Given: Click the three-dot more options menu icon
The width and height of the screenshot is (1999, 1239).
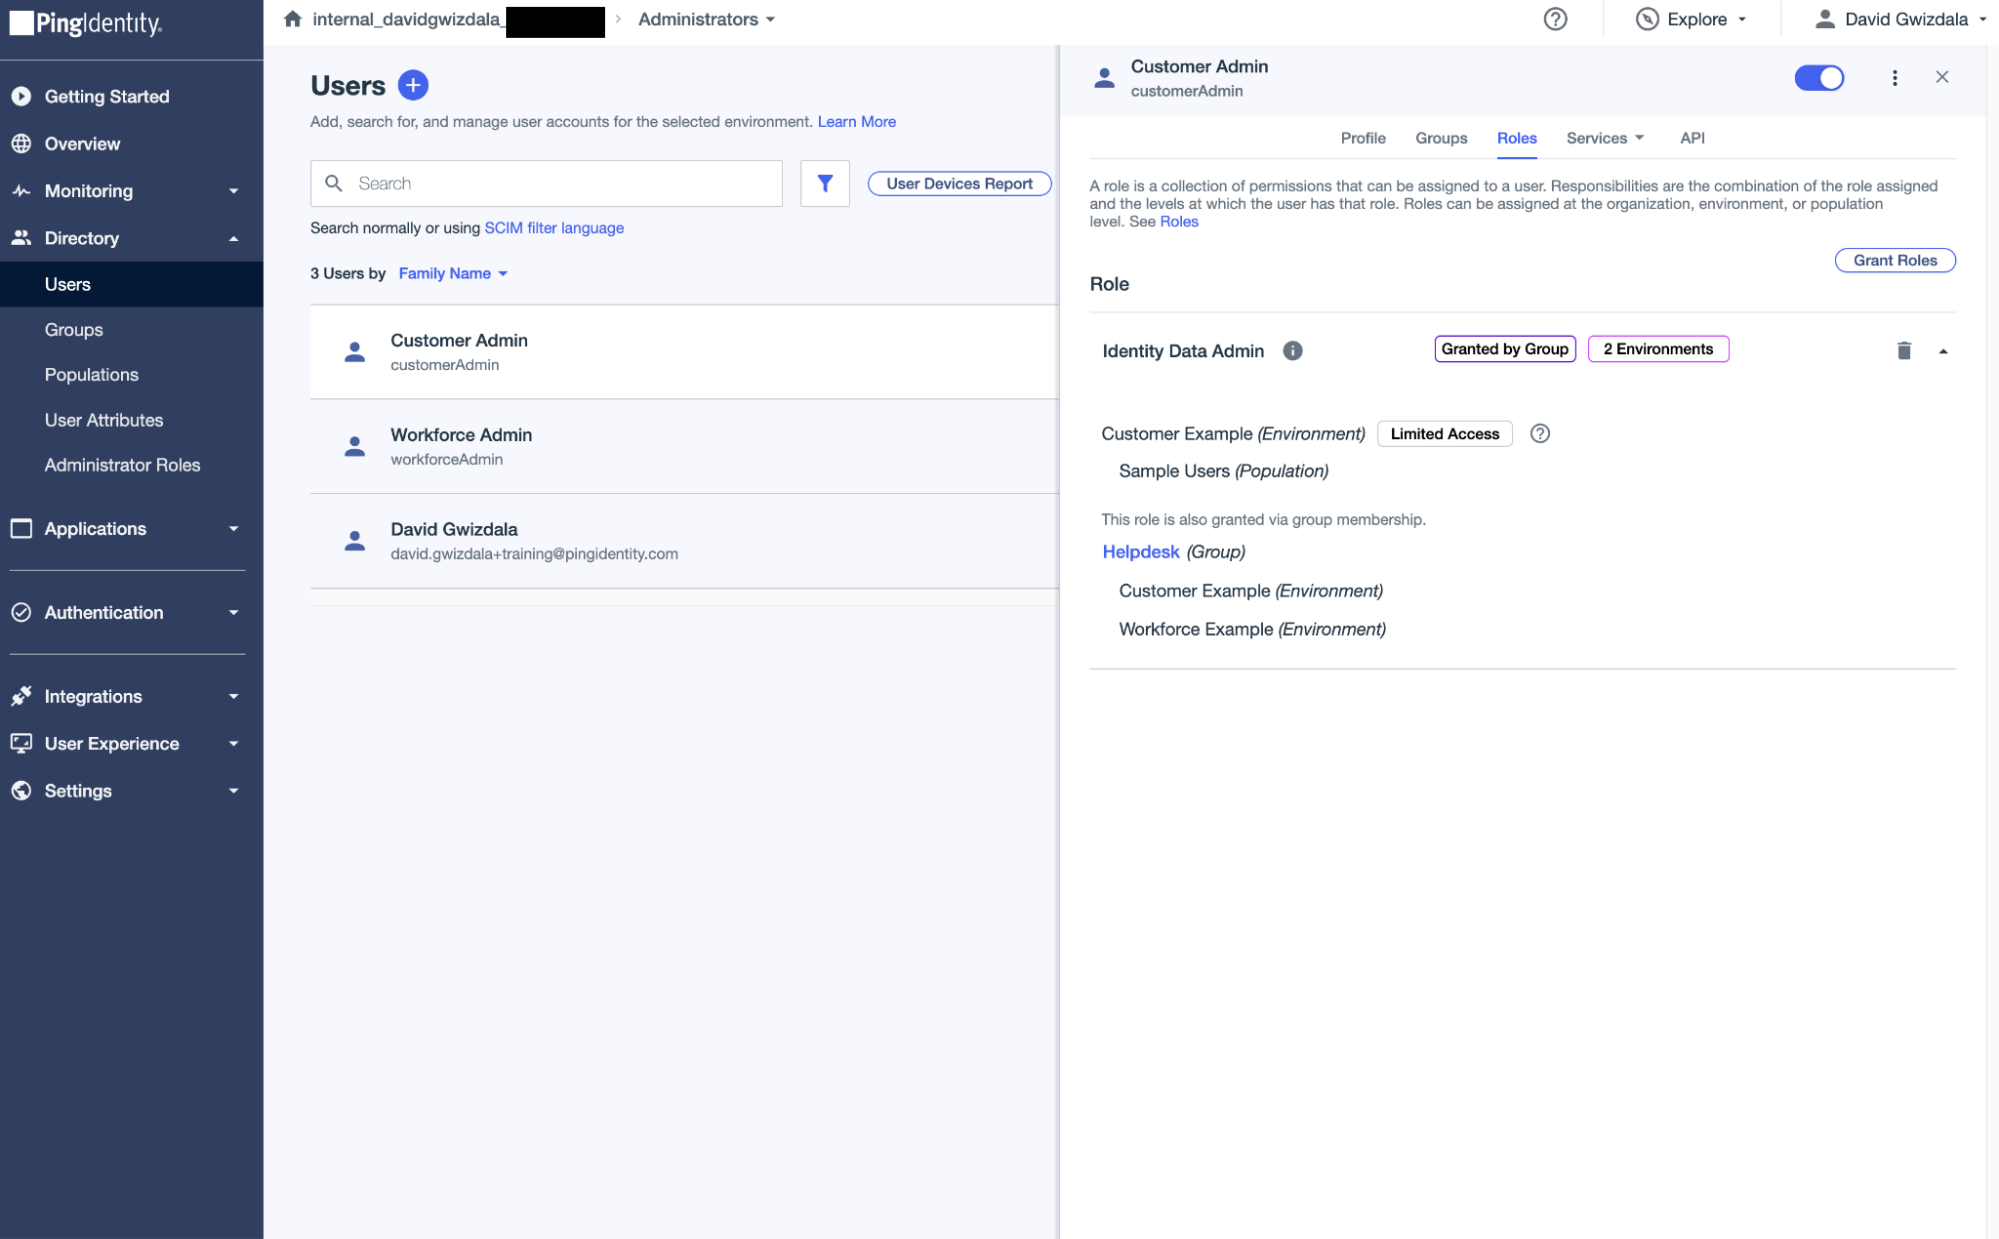Looking at the screenshot, I should click(1895, 77).
